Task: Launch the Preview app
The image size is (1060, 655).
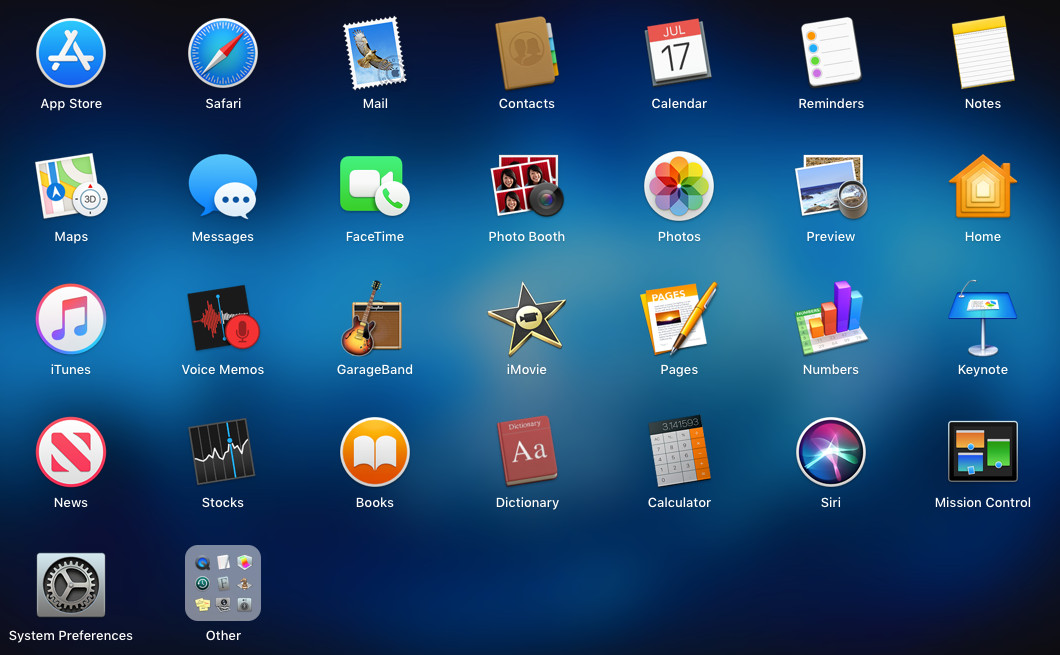Action: 831,186
